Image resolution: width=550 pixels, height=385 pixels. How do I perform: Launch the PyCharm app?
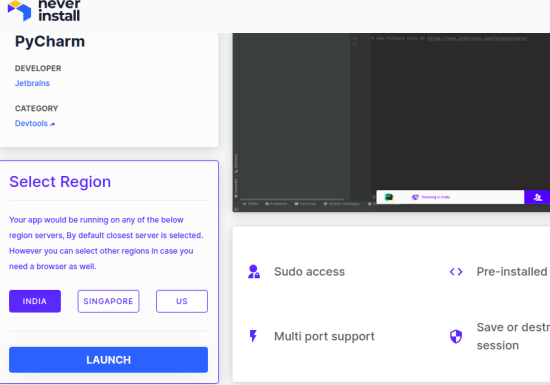[x=108, y=360]
